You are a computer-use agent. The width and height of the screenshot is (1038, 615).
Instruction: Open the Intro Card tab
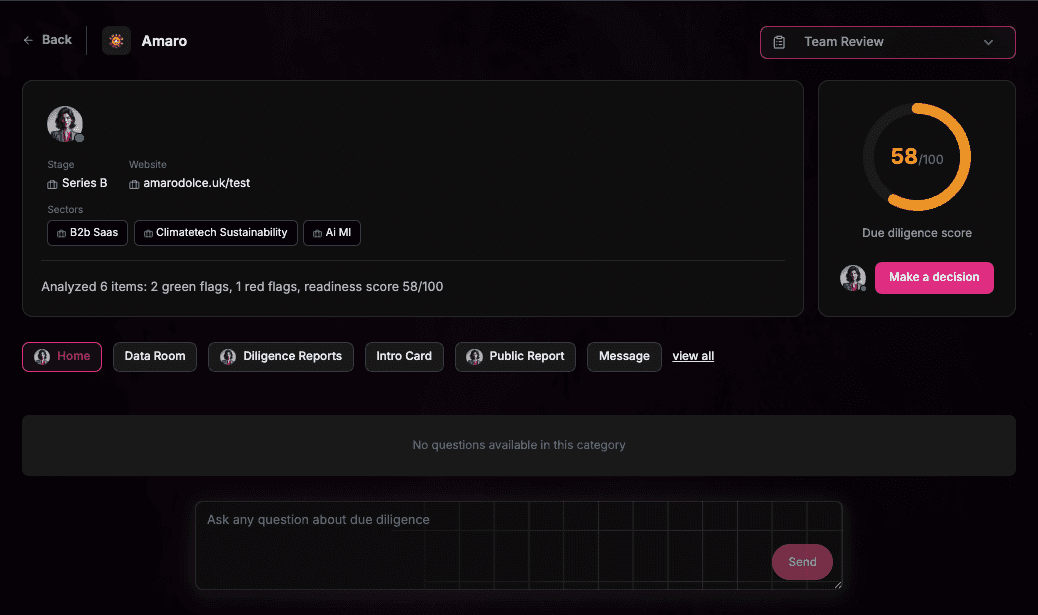click(x=404, y=357)
